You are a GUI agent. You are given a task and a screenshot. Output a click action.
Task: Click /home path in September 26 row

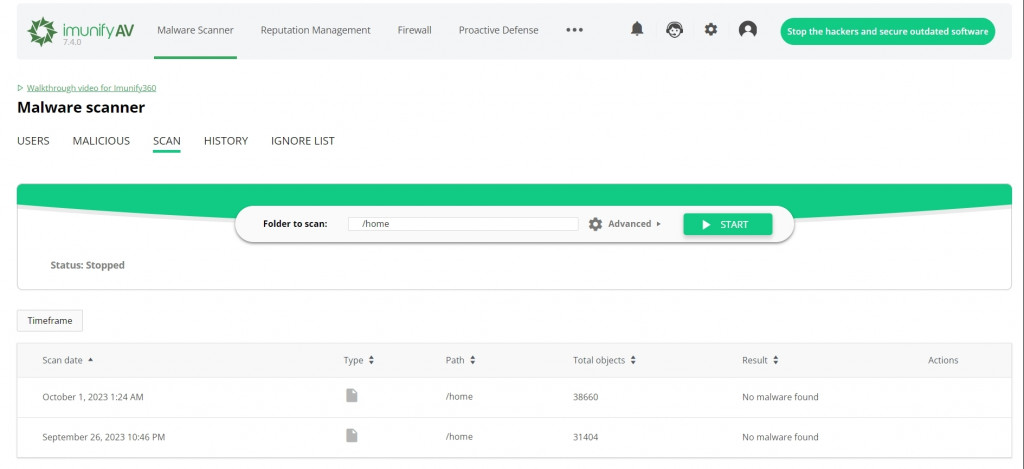[459, 436]
